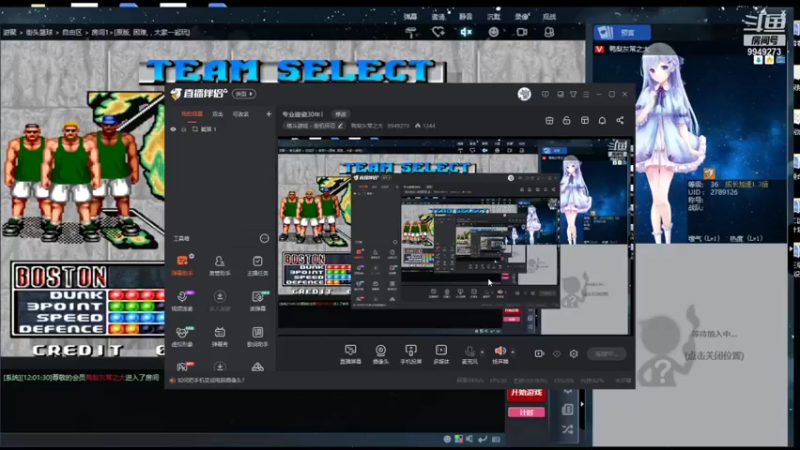The width and height of the screenshot is (800, 450).
Task: Expand the microphone options arrow
Action: (482, 352)
